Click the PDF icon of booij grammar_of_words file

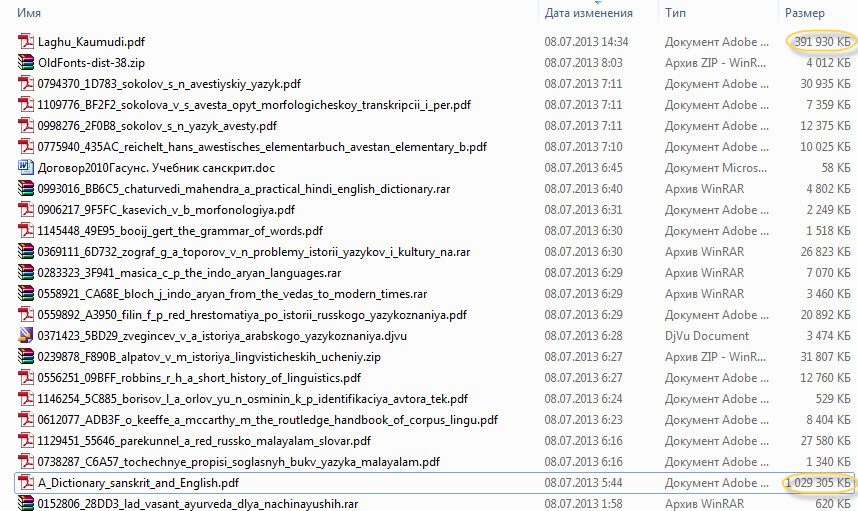pos(26,230)
